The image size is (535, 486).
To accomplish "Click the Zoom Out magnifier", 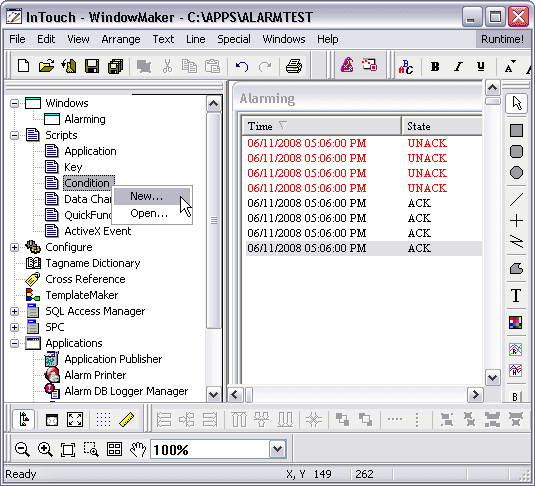I will 22,449.
